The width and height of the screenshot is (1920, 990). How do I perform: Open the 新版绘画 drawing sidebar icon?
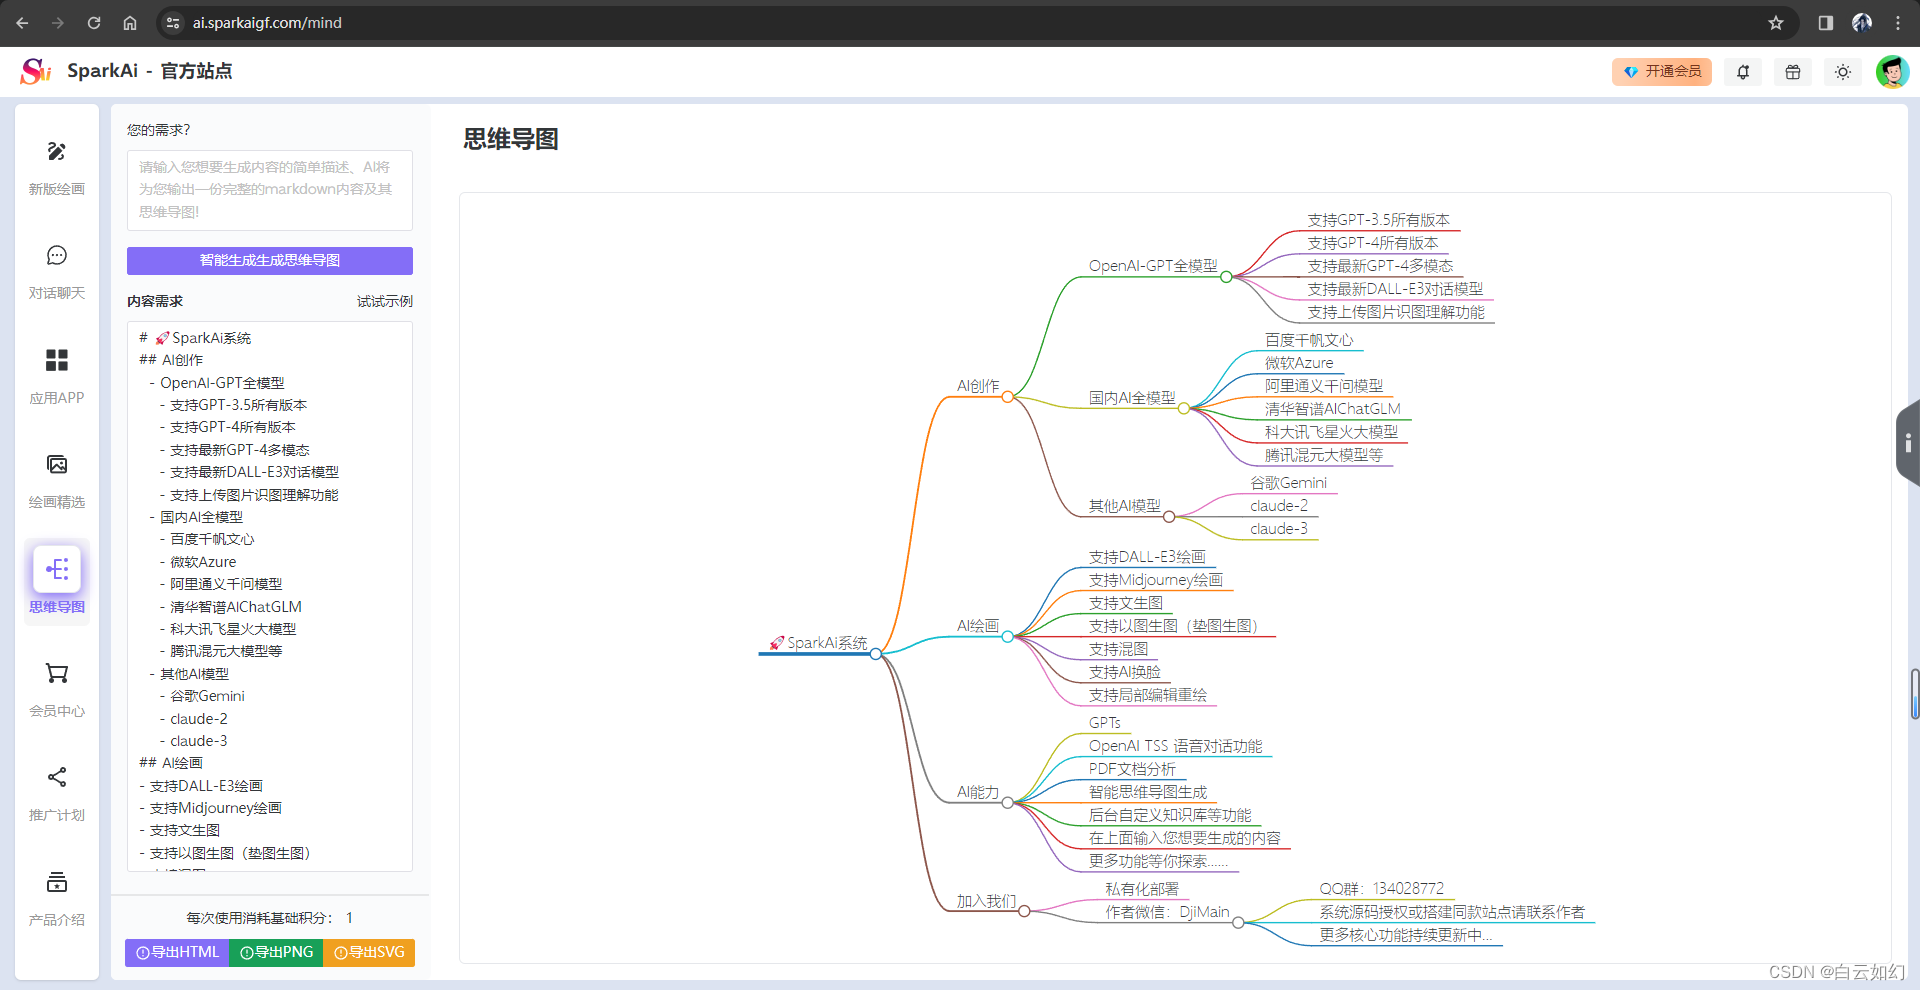pyautogui.click(x=57, y=152)
